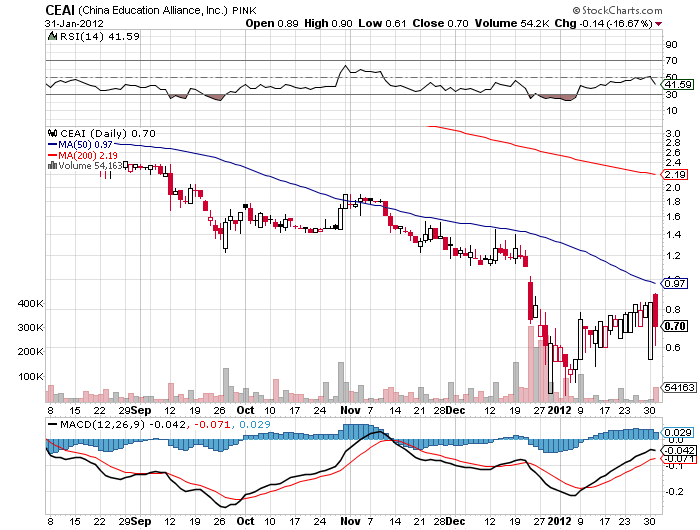Image resolution: width=700 pixels, height=530 pixels.
Task: Click the RSI(14) 41.59 label
Action: point(100,37)
